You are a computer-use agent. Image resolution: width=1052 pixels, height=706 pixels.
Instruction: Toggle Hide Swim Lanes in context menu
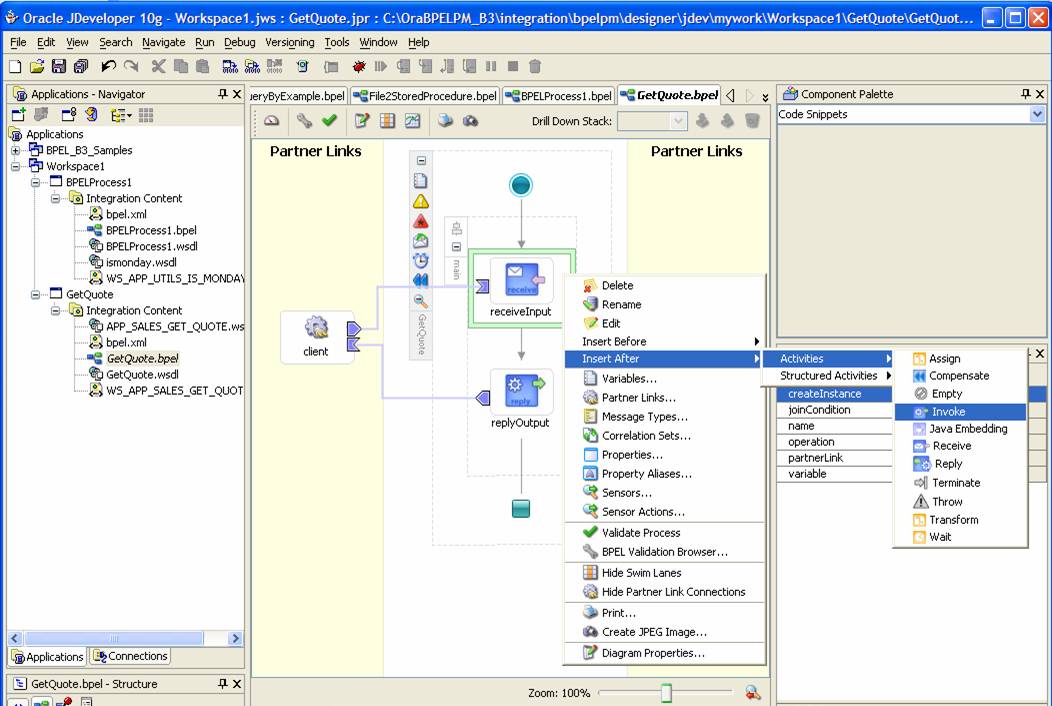tap(640, 573)
